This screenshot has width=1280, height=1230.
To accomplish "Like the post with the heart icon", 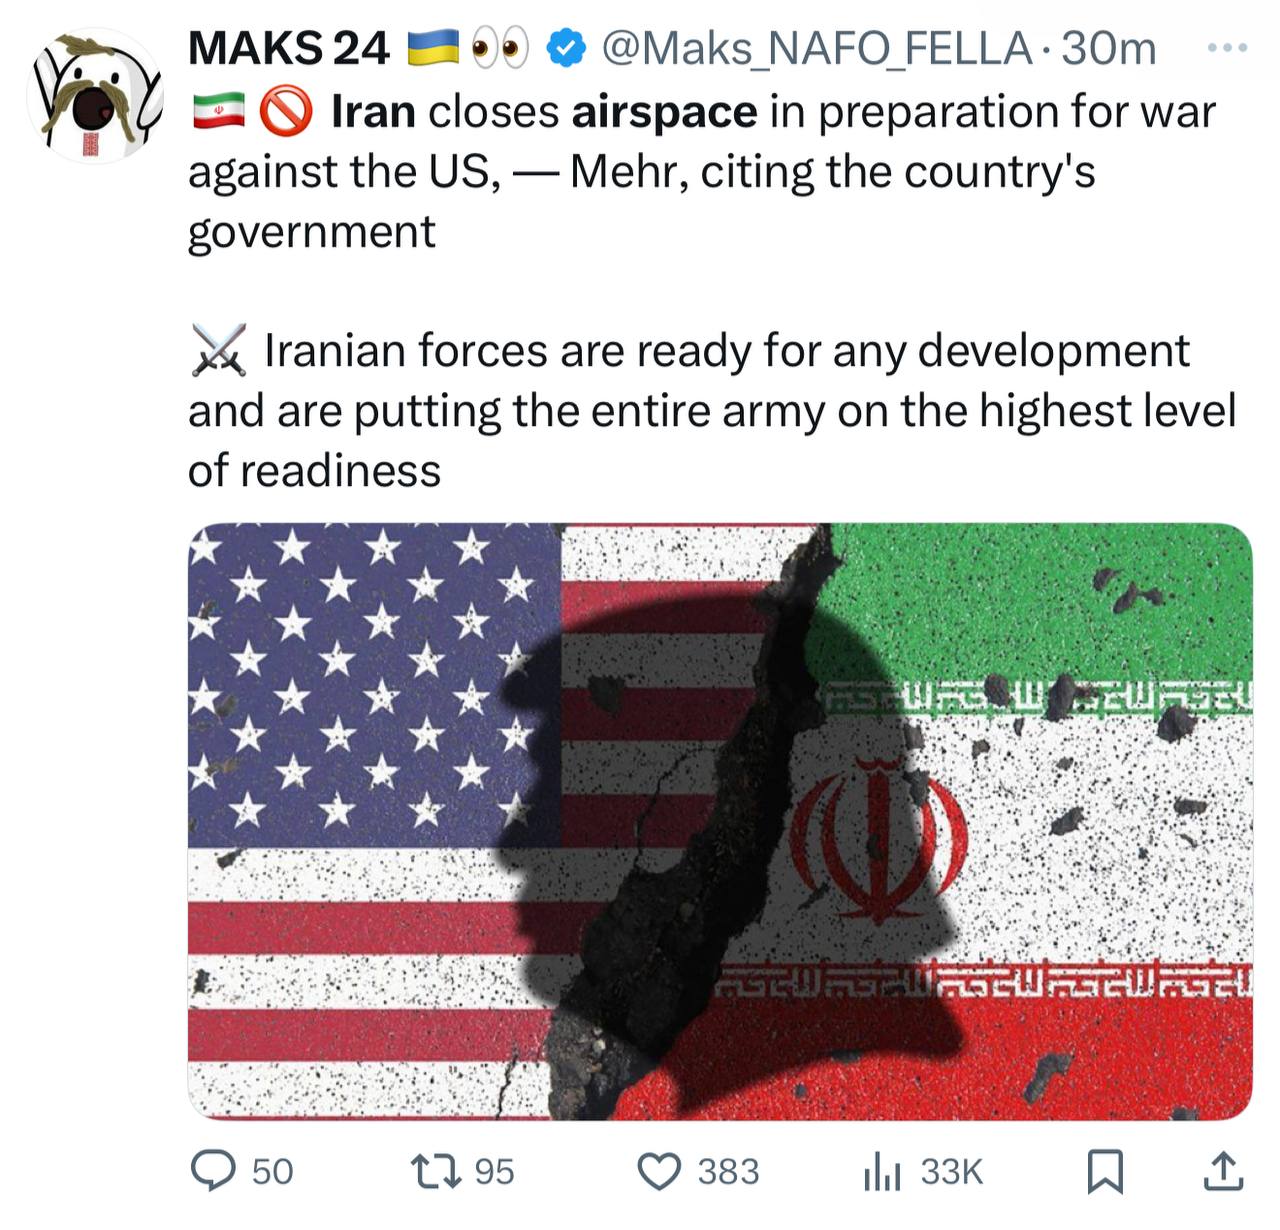I will pyautogui.click(x=659, y=1171).
